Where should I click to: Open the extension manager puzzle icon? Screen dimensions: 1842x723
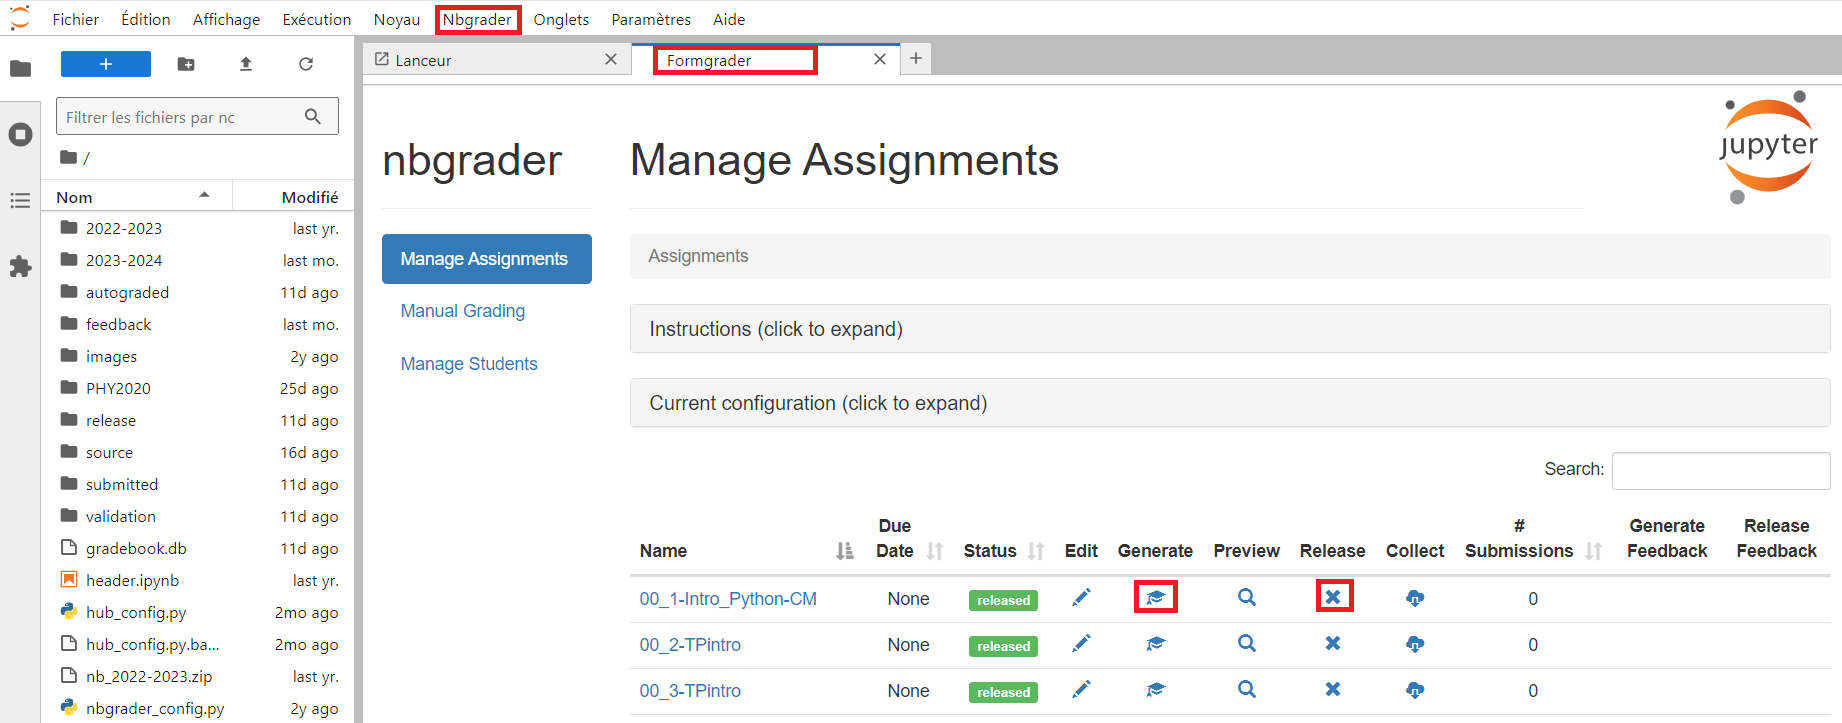point(20,267)
